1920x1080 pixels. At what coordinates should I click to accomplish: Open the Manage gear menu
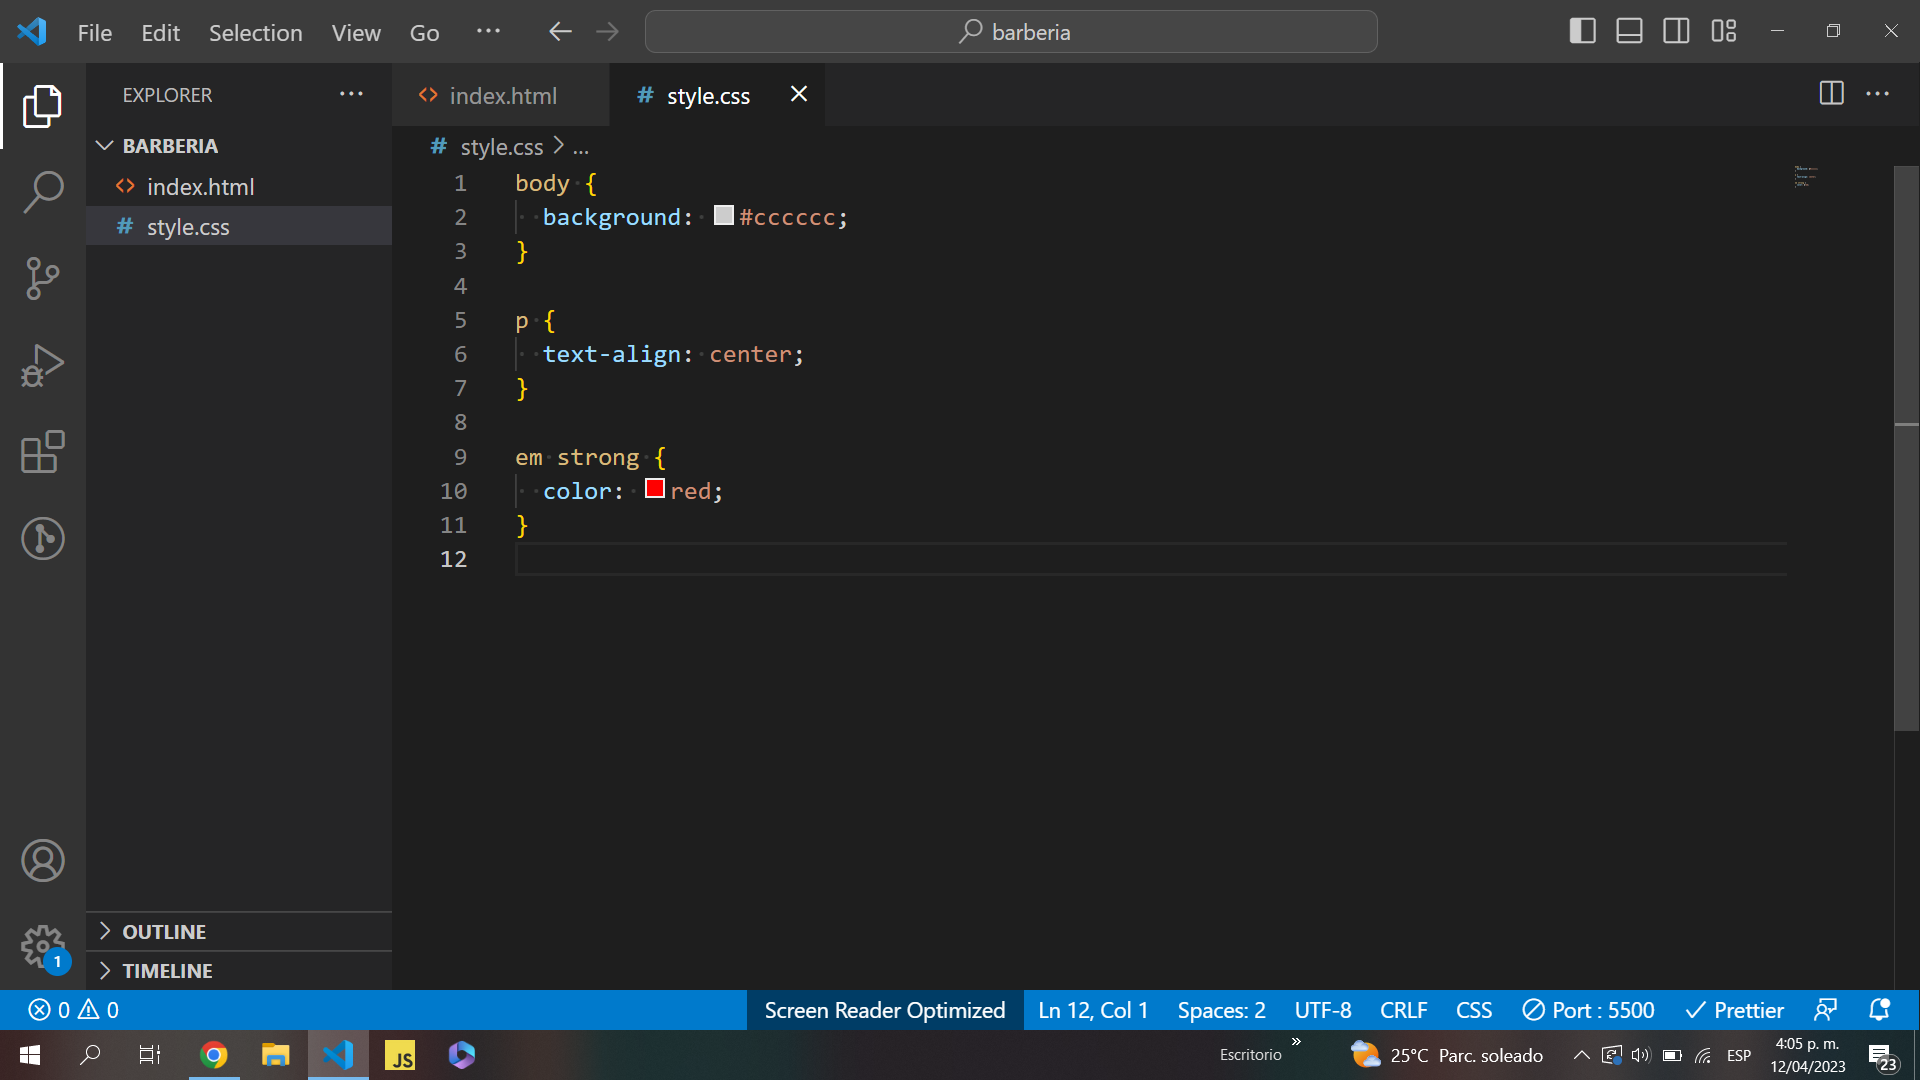42,947
